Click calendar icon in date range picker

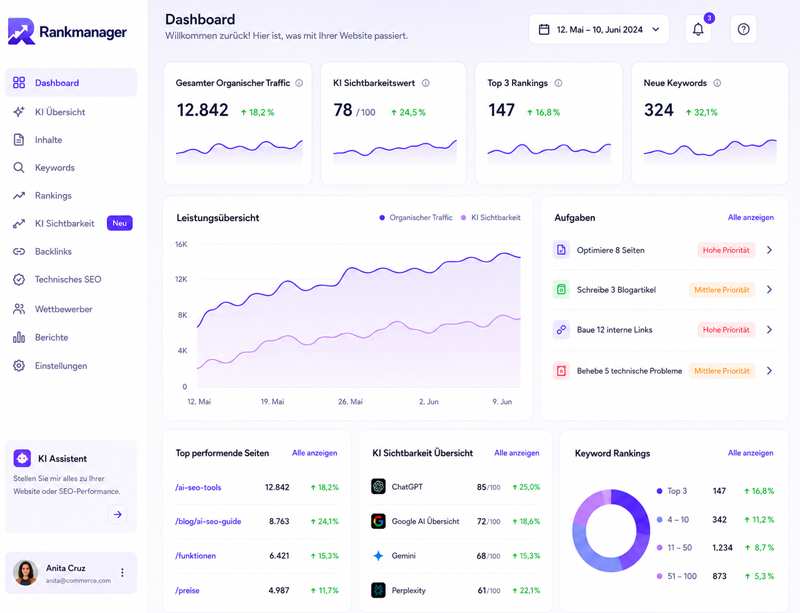(544, 30)
